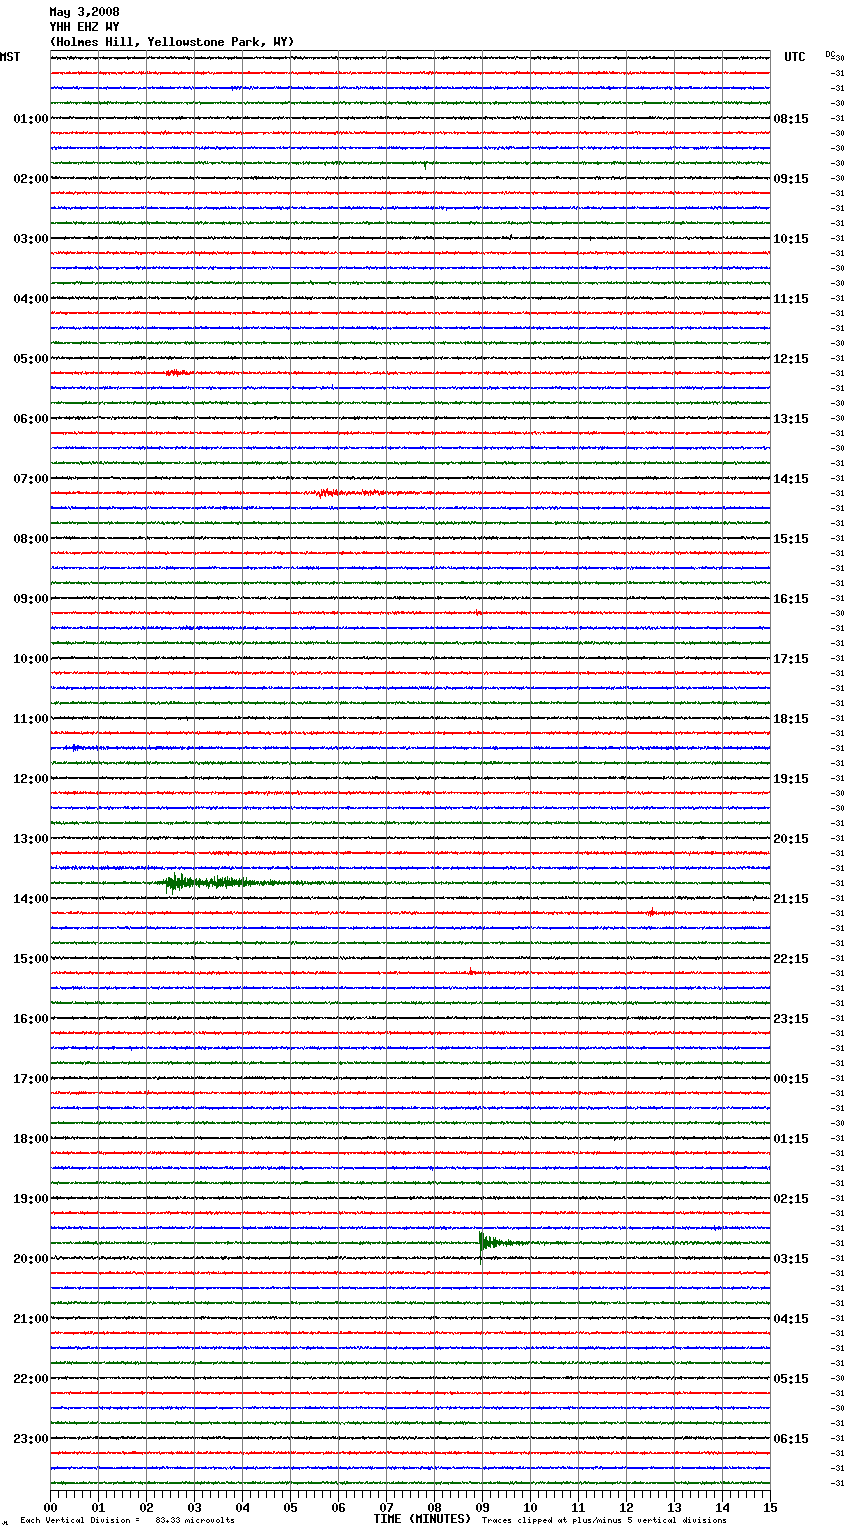The image size is (850, 1534).
Task: Click the 16:00 MST time label
Action: click(x=30, y=1019)
